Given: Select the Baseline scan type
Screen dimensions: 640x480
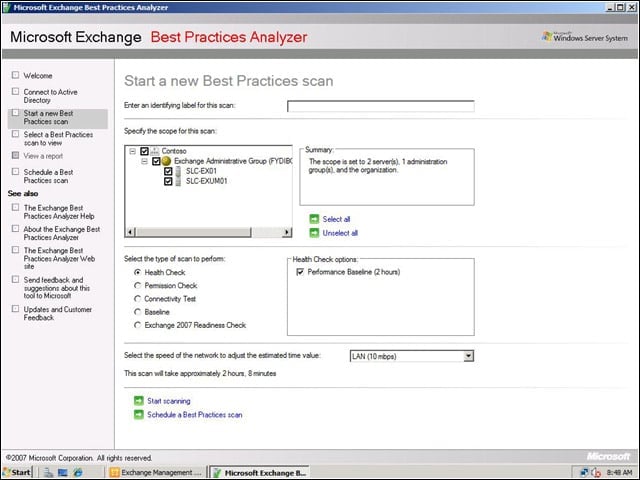Looking at the screenshot, I should click(x=138, y=312).
